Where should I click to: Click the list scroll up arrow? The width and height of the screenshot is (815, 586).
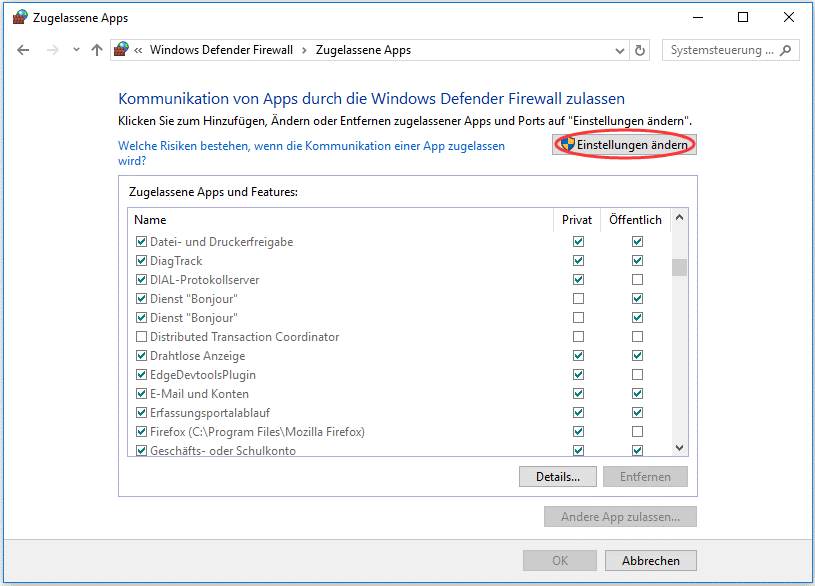pyautogui.click(x=679, y=218)
